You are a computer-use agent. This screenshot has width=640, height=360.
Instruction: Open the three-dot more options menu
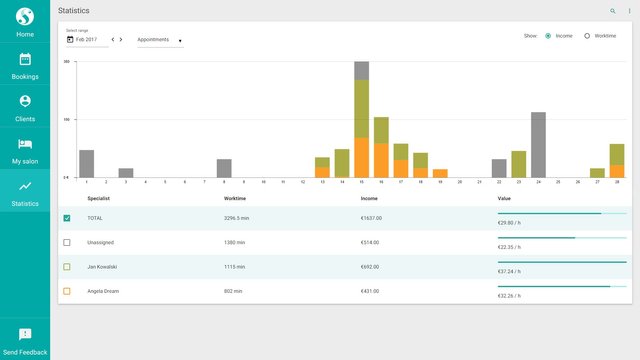point(629,11)
